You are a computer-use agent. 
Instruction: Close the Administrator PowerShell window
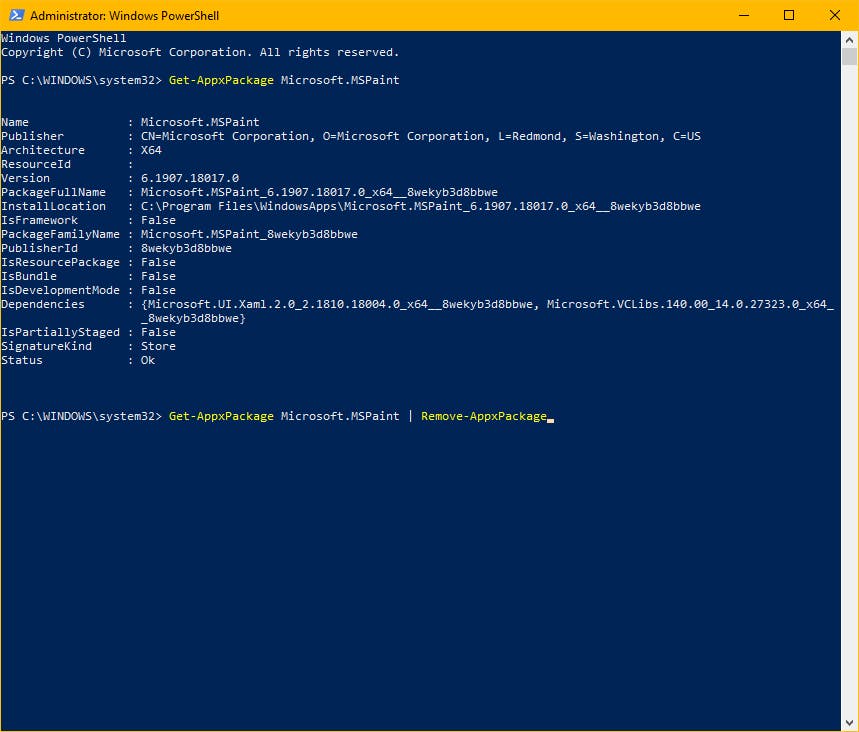pyautogui.click(x=834, y=15)
